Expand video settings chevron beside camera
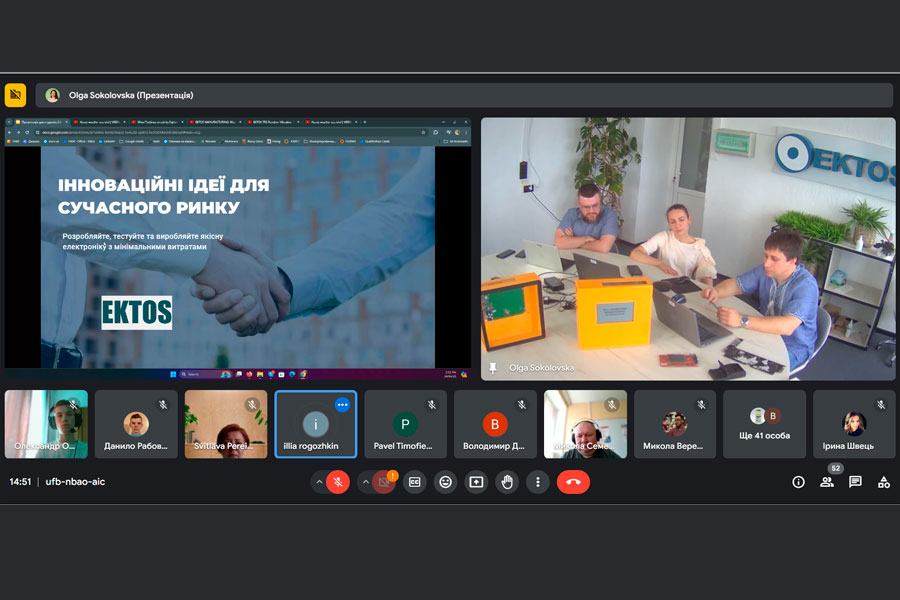This screenshot has height=600, width=900. click(x=366, y=482)
